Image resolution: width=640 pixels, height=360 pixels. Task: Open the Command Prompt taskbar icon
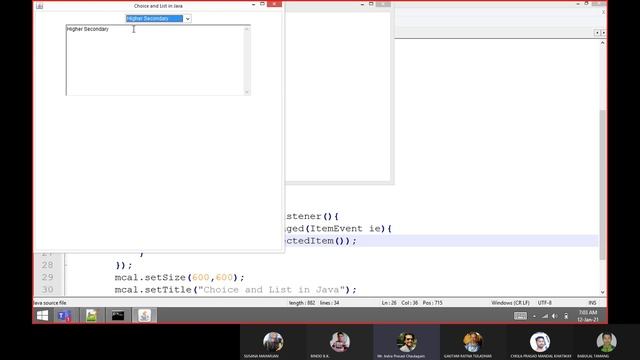118,316
